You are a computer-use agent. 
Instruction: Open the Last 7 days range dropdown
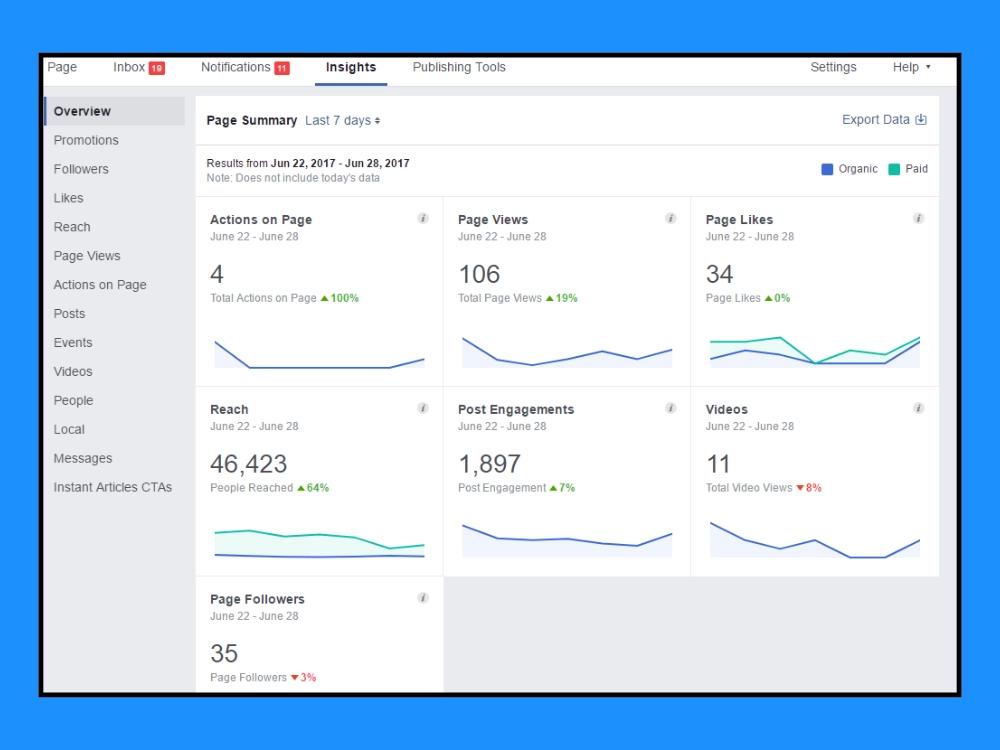tap(342, 121)
